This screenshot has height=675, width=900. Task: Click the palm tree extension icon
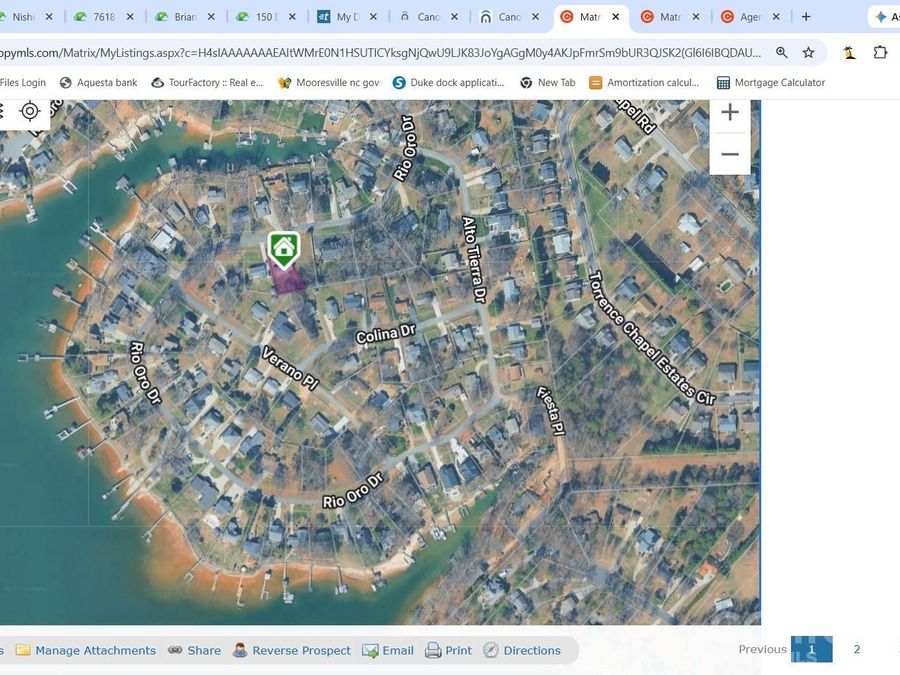849,53
